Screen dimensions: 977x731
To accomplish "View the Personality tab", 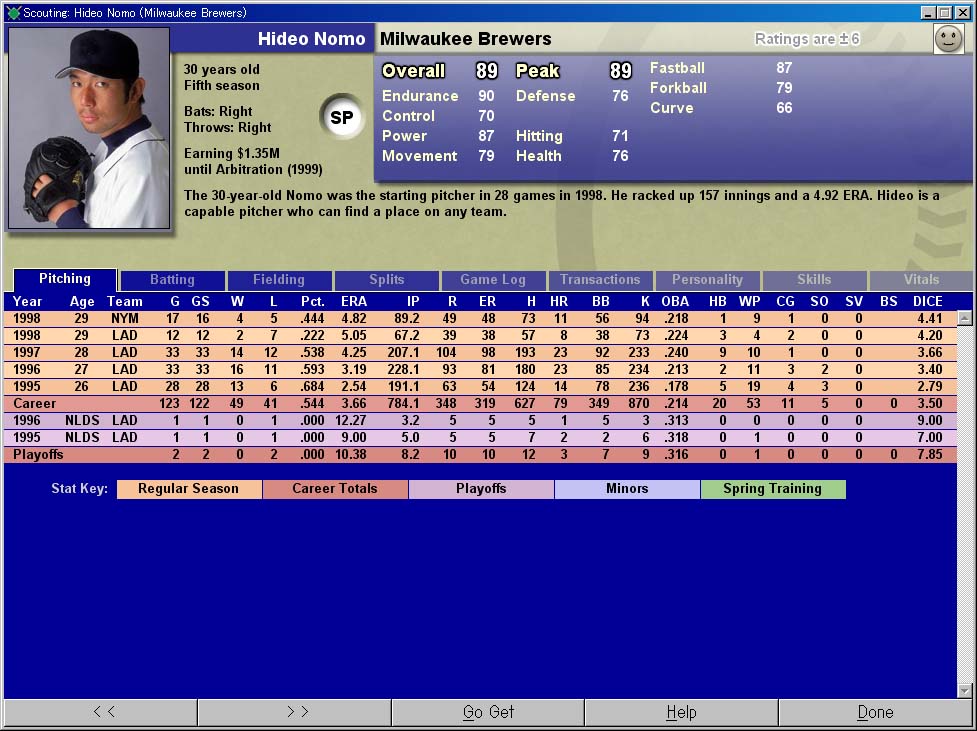I will click(707, 280).
